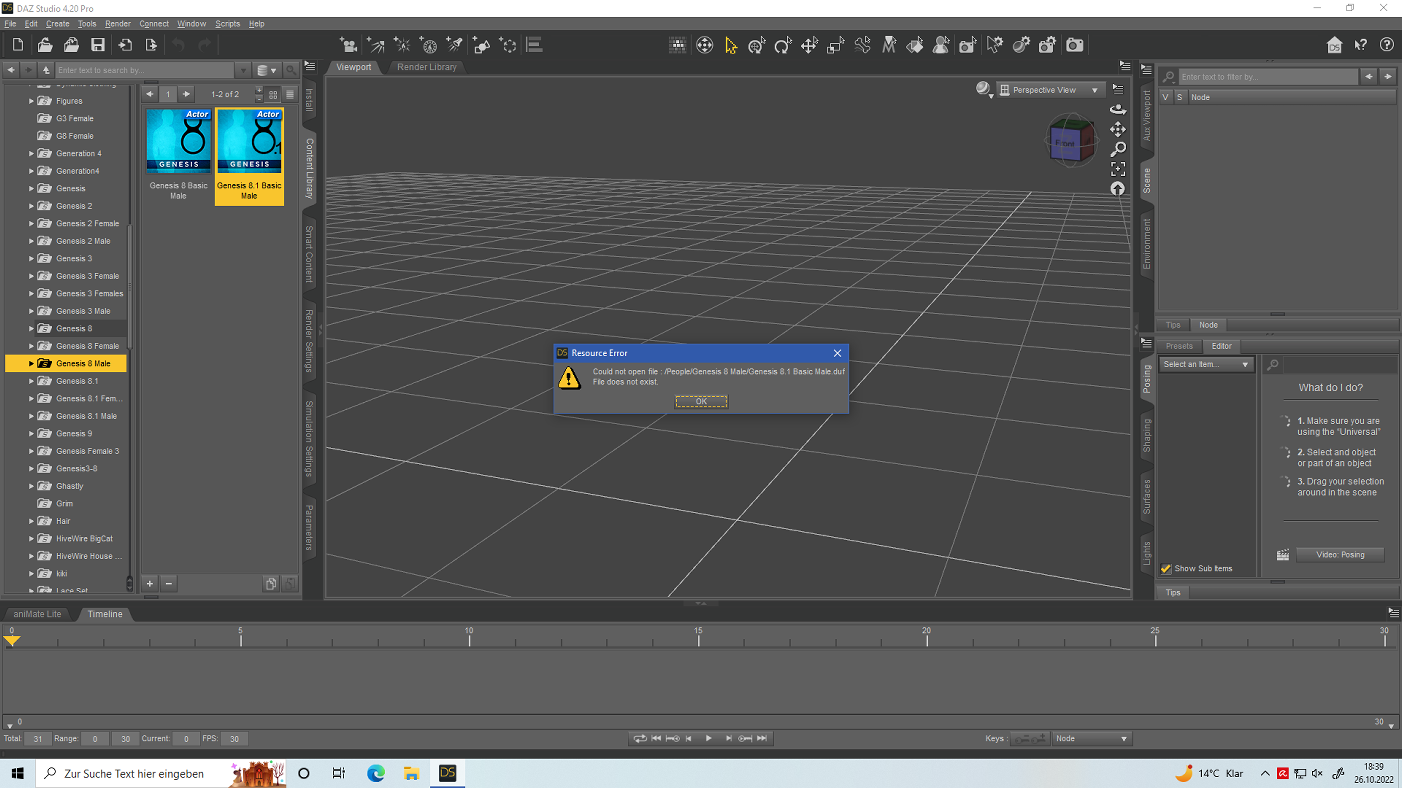Switch to the Render Library tab
1402x788 pixels.
[x=427, y=67]
